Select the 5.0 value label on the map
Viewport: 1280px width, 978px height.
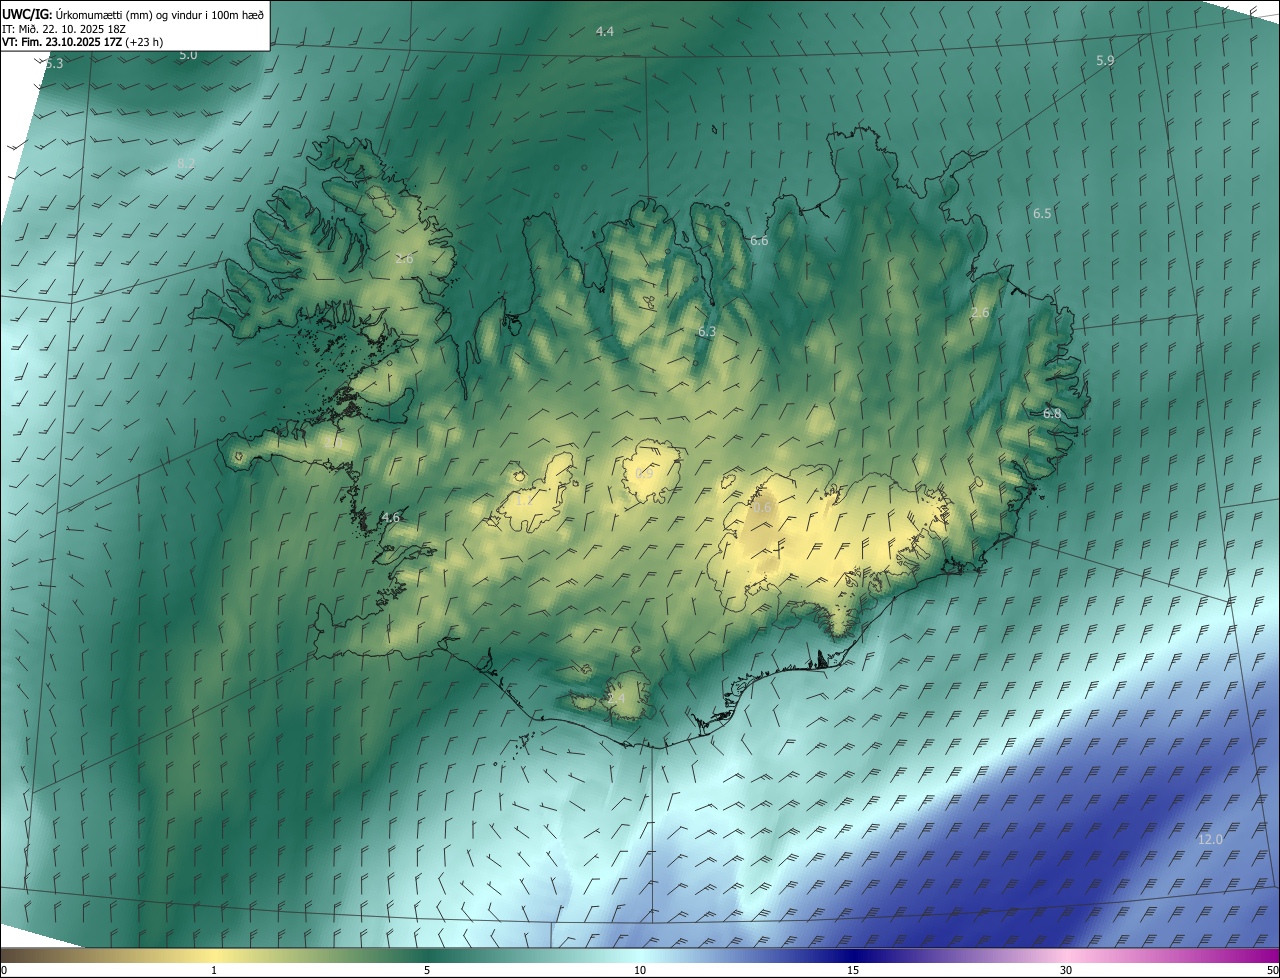pyautogui.click(x=188, y=55)
